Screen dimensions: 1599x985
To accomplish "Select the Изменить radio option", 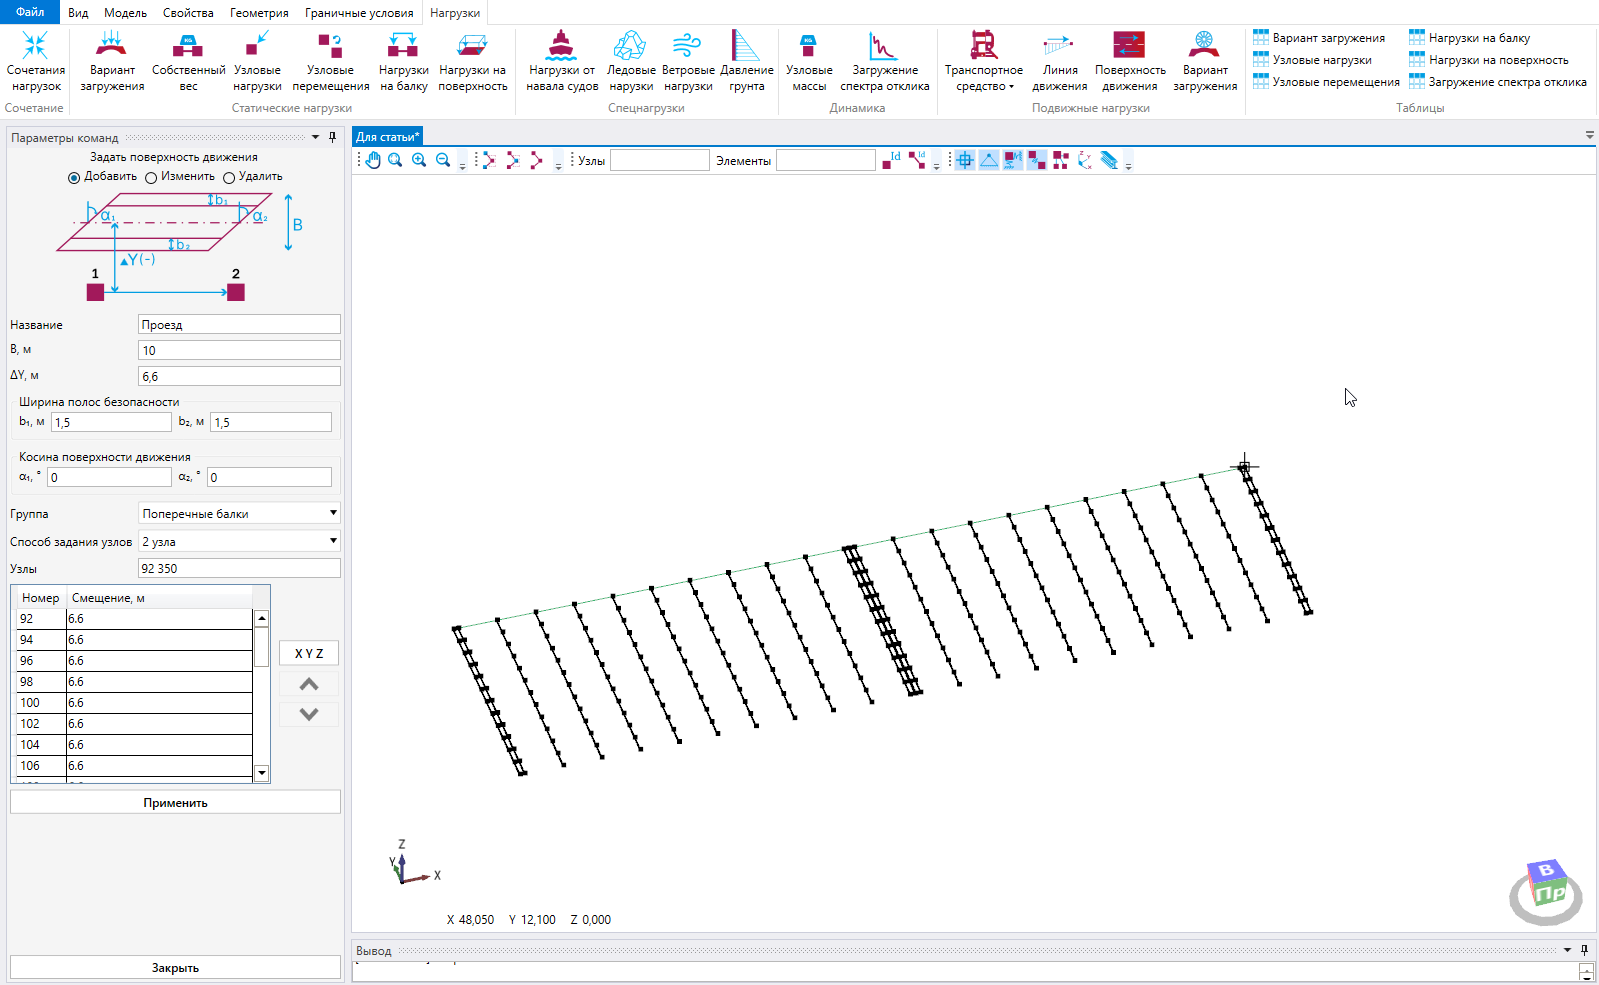I will pos(151,178).
